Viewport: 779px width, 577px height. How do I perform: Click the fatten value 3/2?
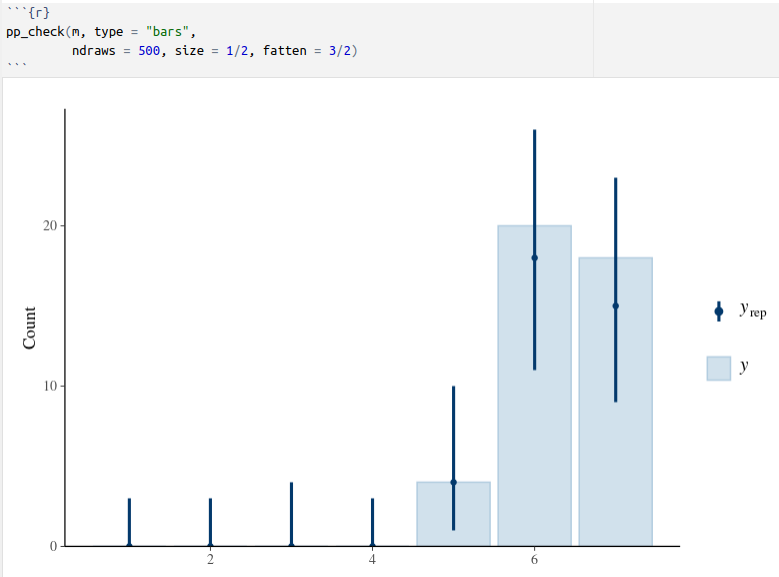click(x=340, y=51)
